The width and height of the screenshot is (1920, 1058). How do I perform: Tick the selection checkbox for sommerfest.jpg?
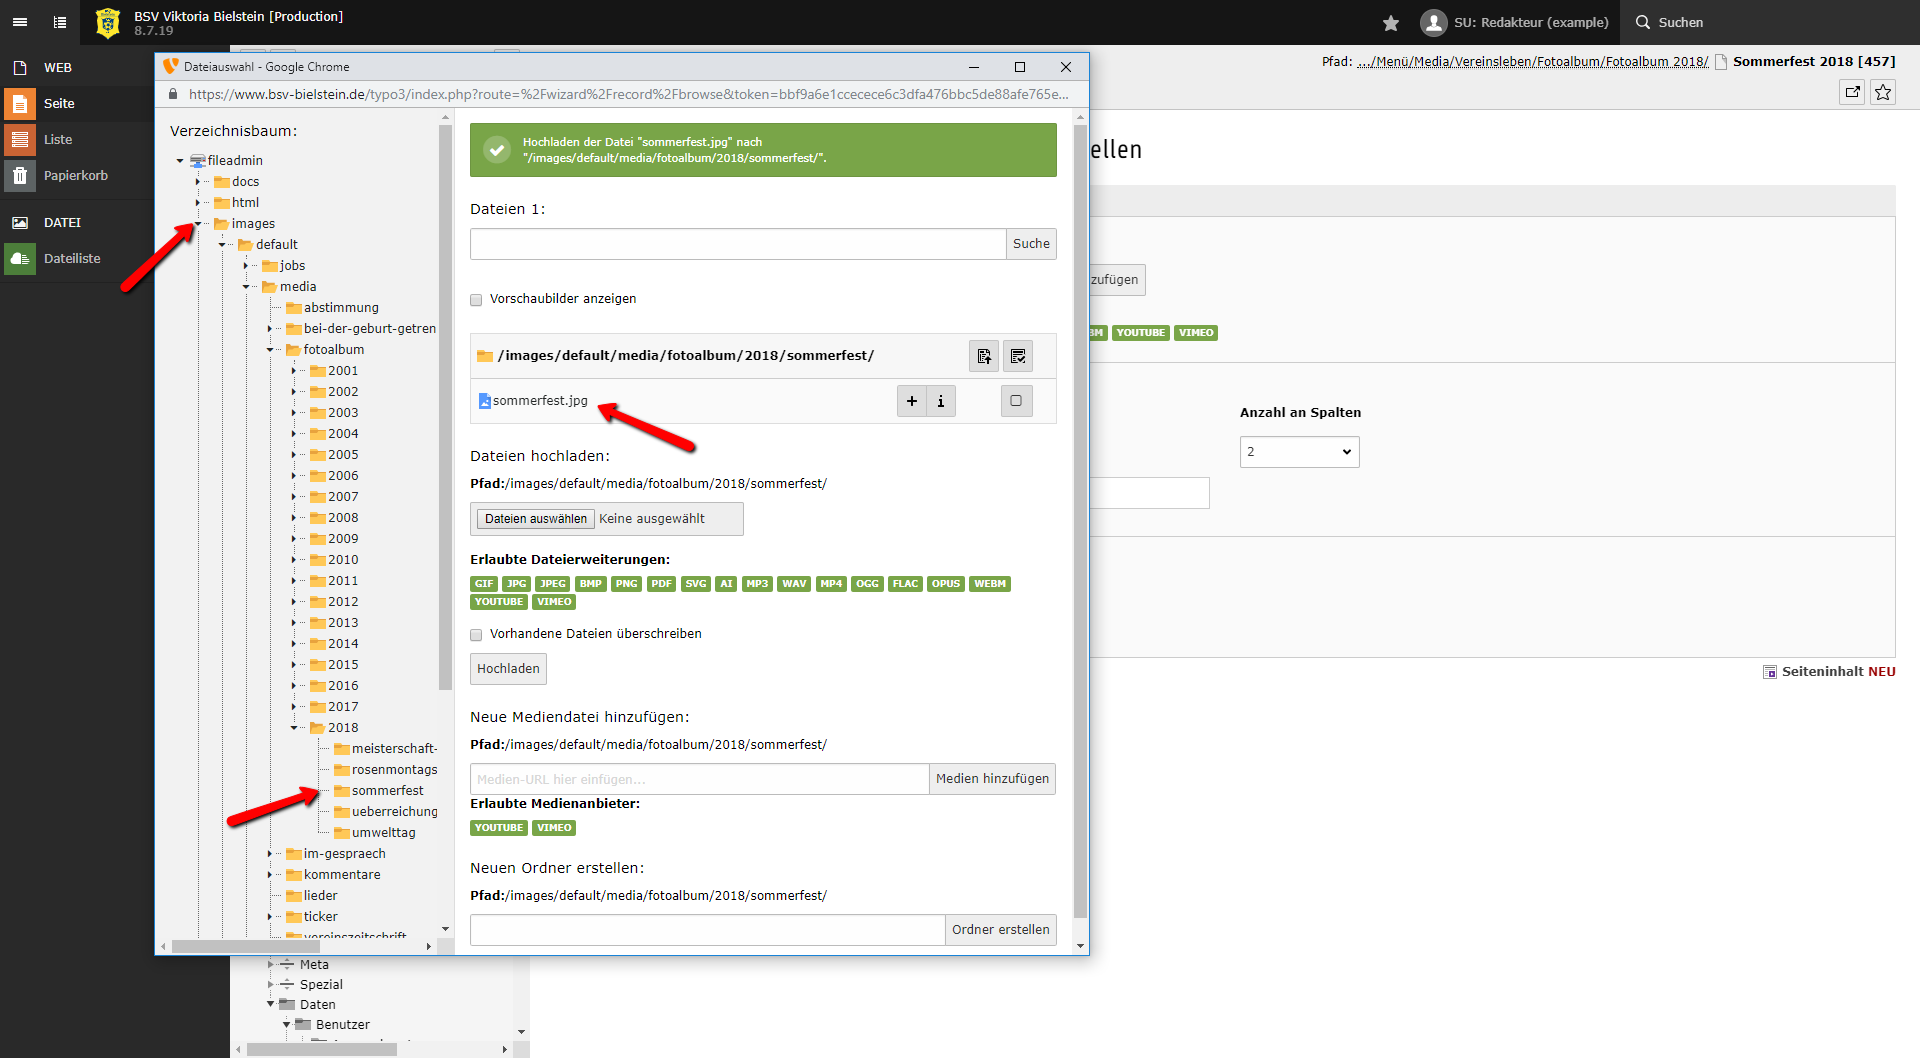(x=1016, y=401)
